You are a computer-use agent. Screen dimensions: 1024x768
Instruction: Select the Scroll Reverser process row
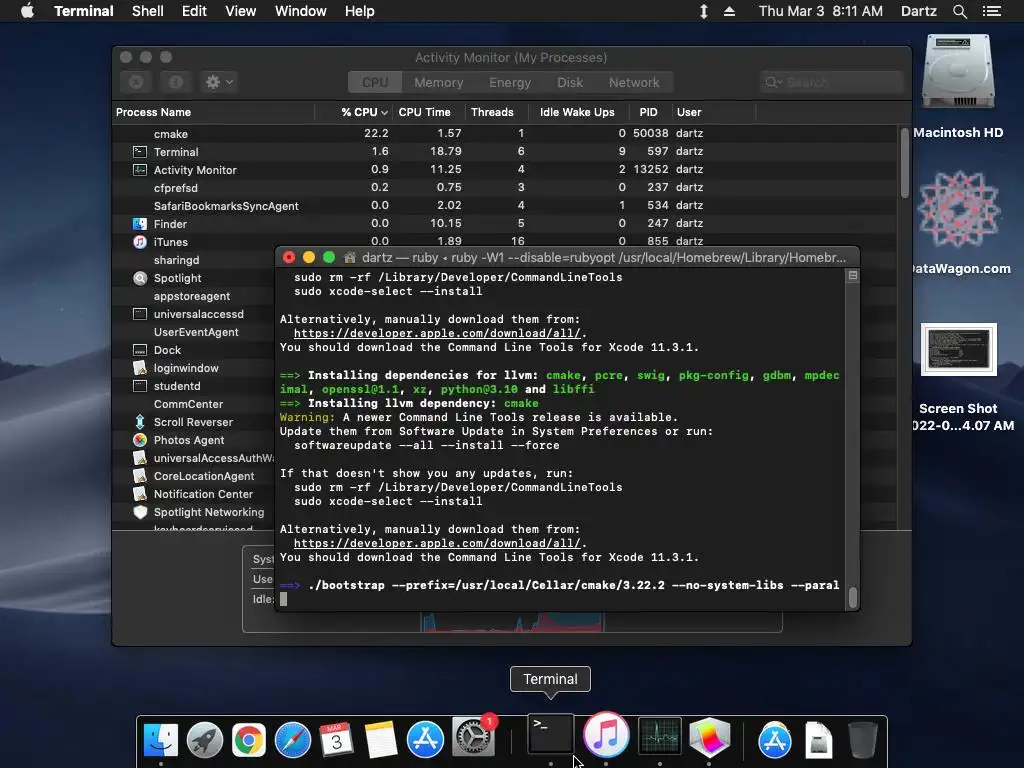click(x=193, y=422)
